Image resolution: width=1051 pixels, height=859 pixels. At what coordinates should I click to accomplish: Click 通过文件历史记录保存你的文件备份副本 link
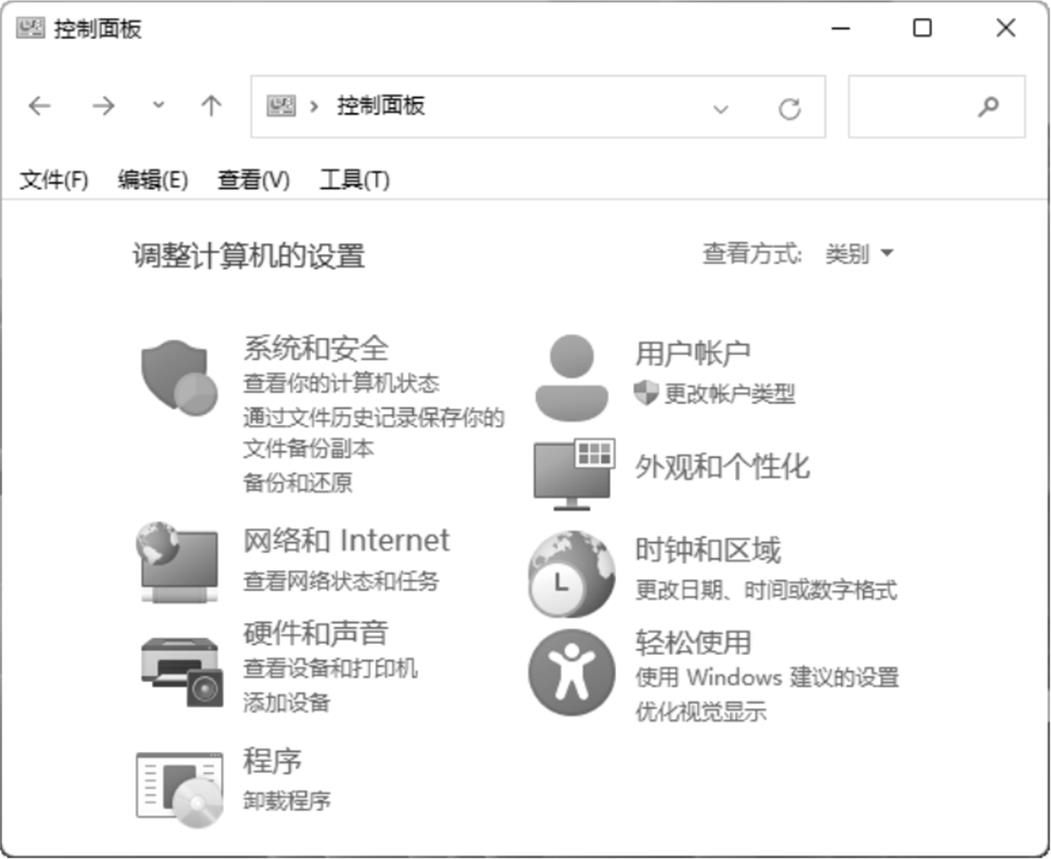pos(373,433)
